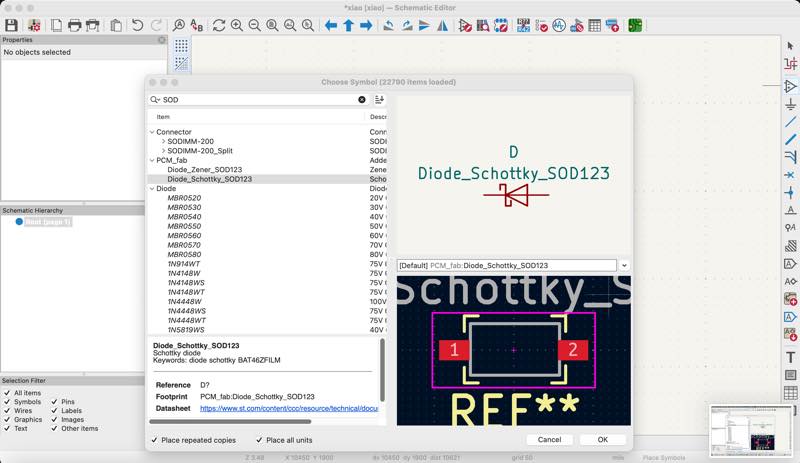The height and width of the screenshot is (463, 800).
Task: Open the st.com datasheet link
Action: pos(289,408)
